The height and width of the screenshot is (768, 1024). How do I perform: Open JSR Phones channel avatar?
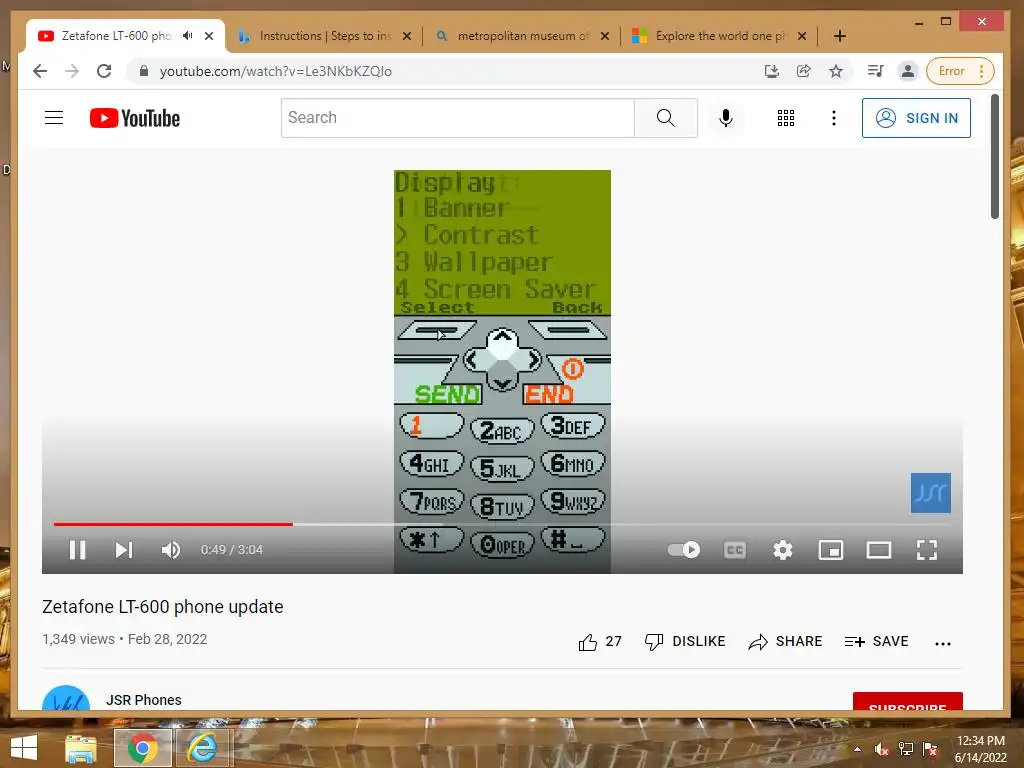(66, 698)
